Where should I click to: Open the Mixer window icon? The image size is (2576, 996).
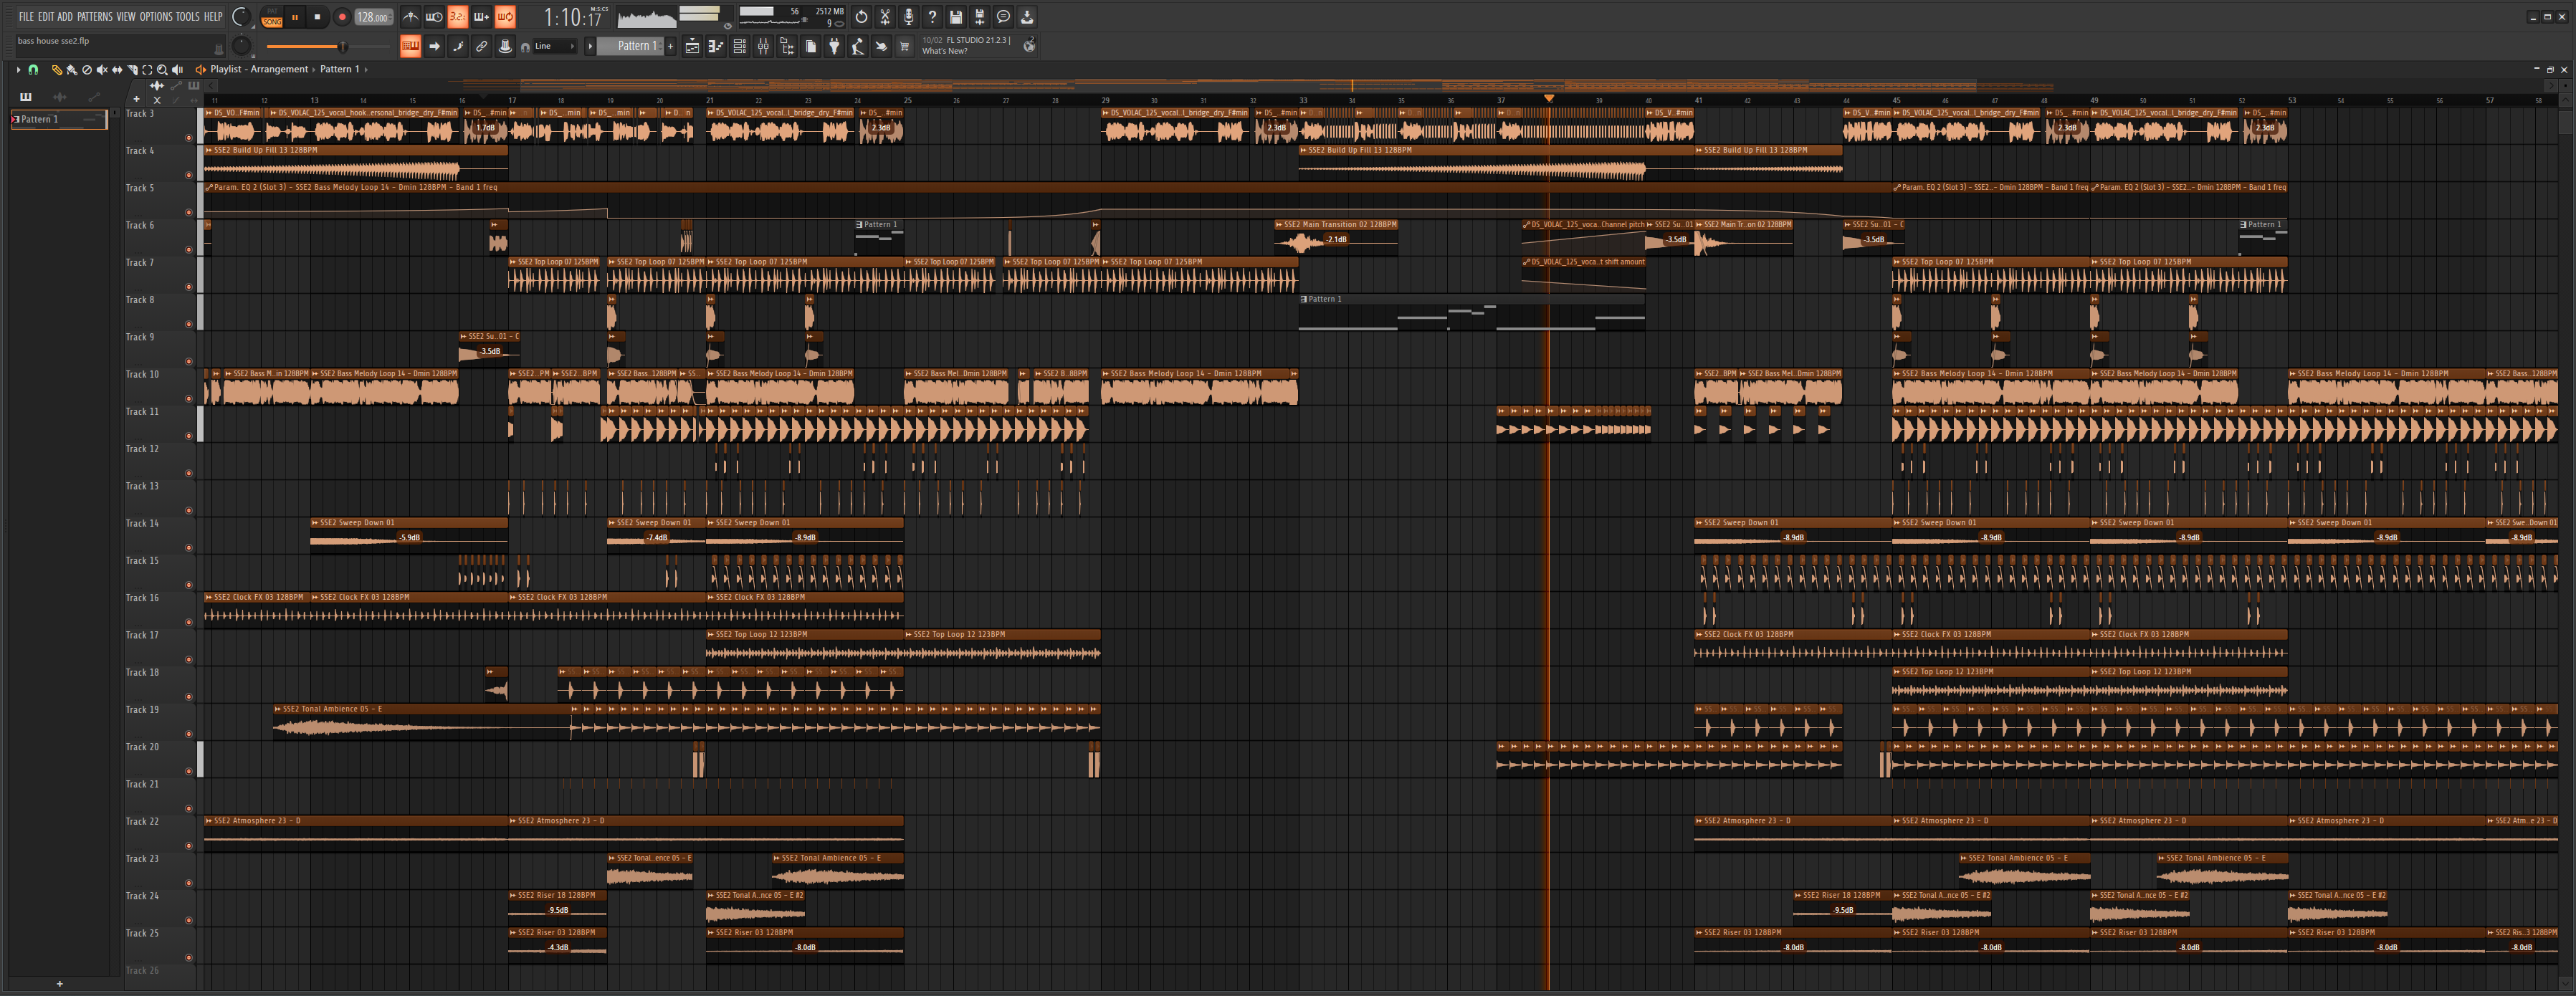(x=763, y=46)
